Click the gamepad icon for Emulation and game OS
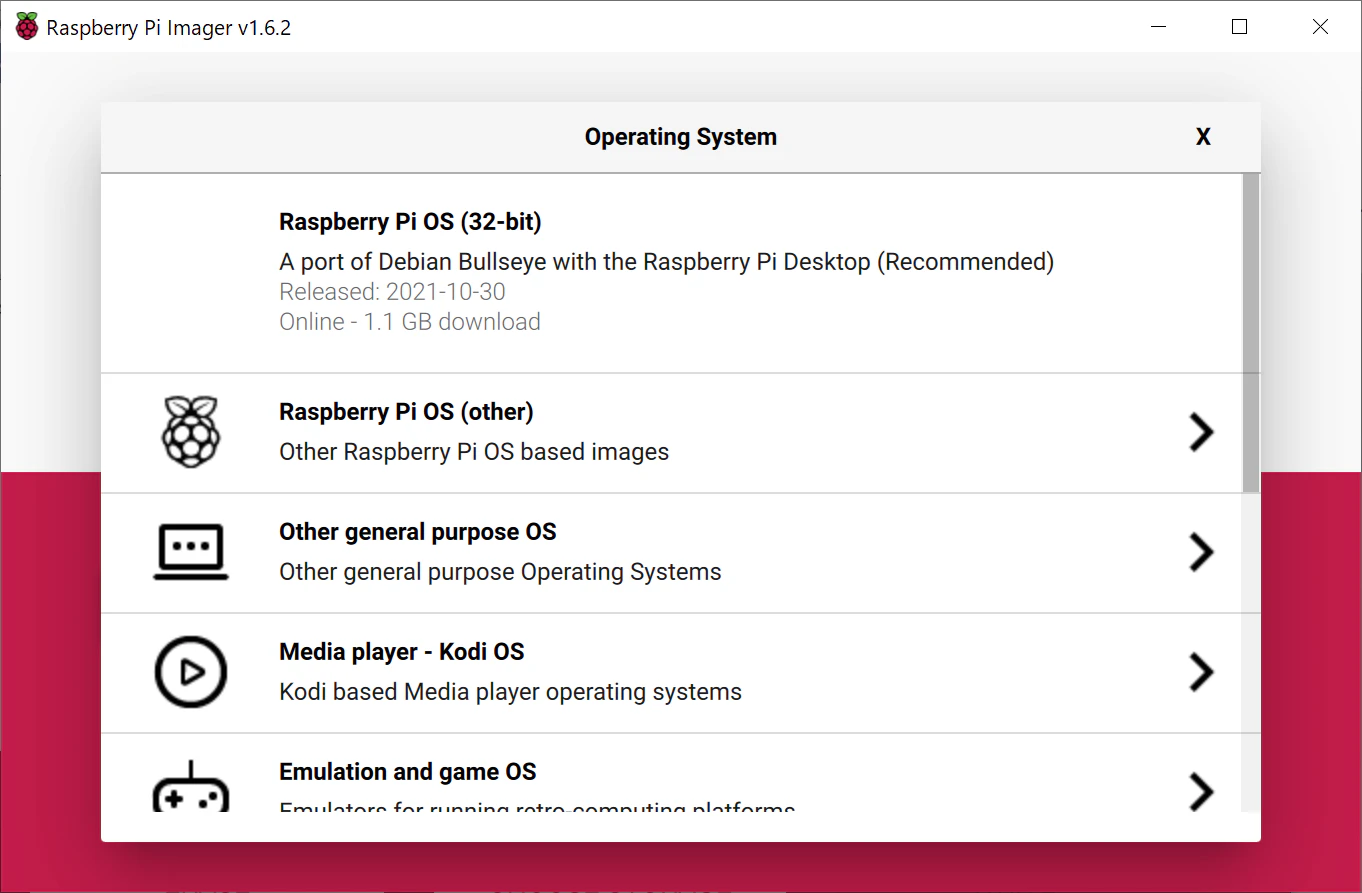The width and height of the screenshot is (1362, 893). coord(191,787)
